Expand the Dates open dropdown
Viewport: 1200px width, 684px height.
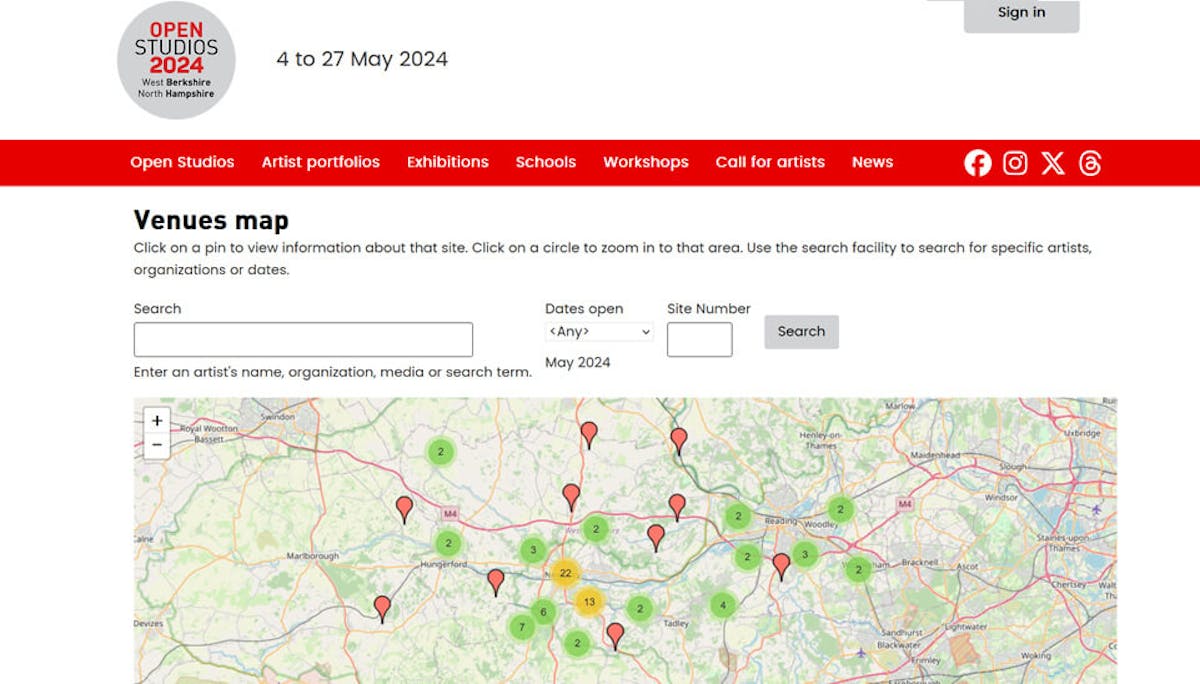click(599, 332)
